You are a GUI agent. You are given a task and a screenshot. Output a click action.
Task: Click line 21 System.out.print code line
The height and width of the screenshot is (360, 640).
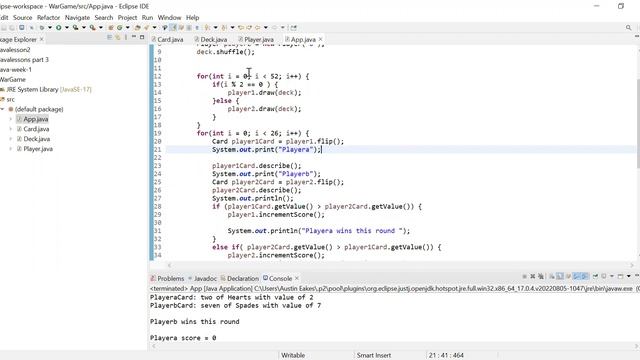click(267, 149)
